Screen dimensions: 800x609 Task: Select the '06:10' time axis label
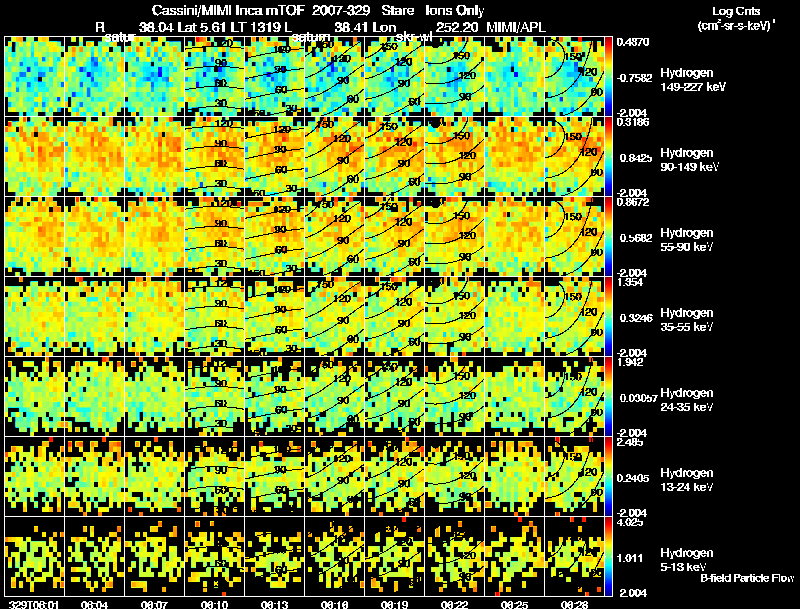pos(214,604)
